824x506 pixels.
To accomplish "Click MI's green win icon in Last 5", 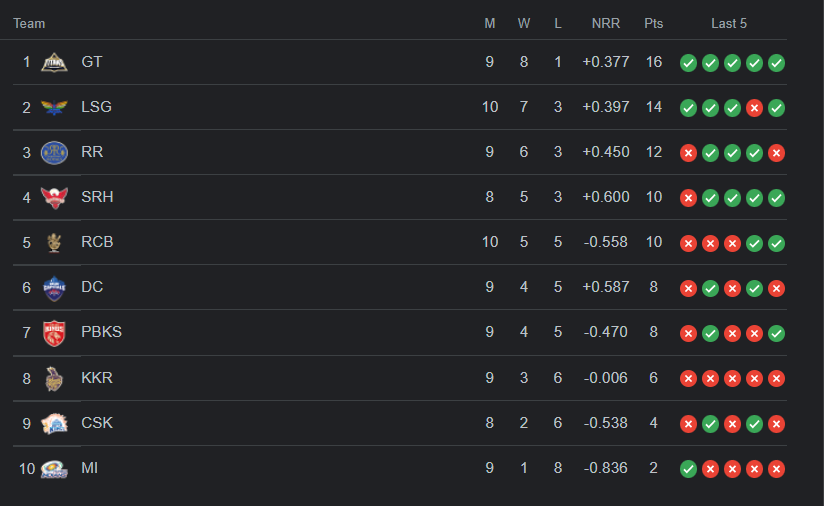I will [688, 469].
